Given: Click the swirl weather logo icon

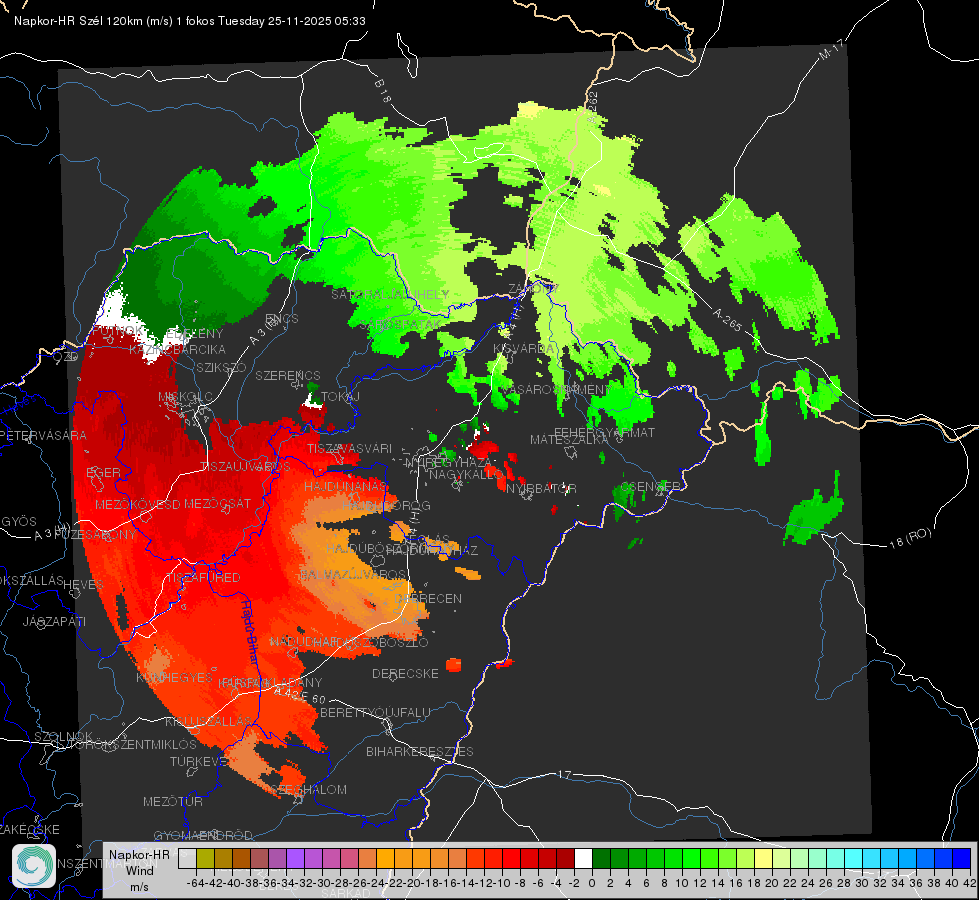Looking at the screenshot, I should [34, 866].
